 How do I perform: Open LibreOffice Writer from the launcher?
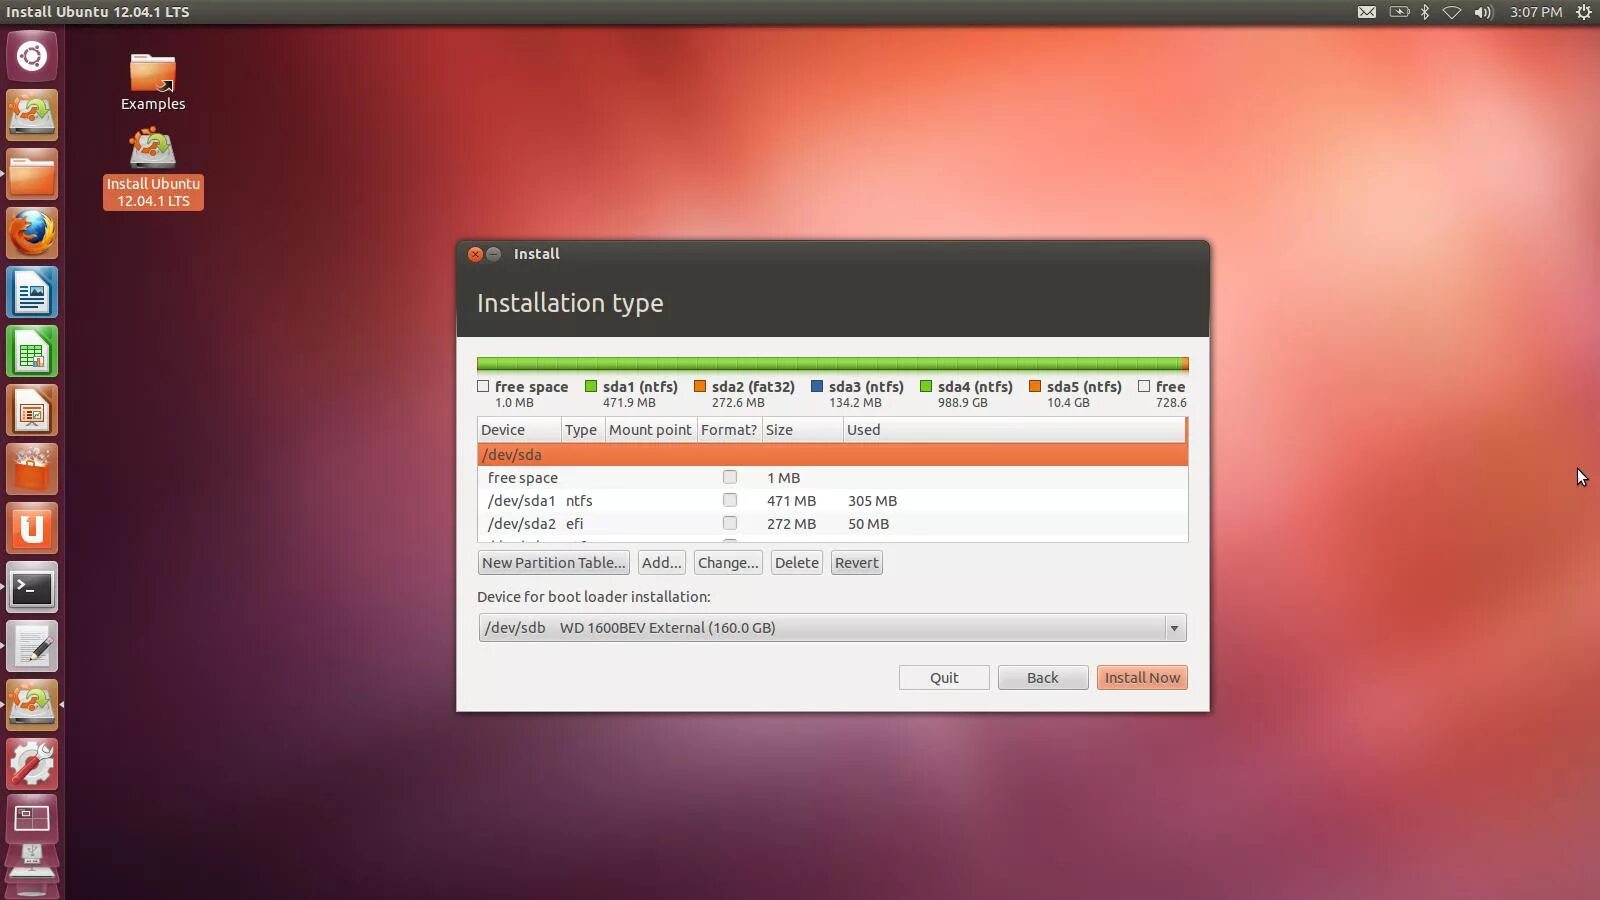(32, 292)
